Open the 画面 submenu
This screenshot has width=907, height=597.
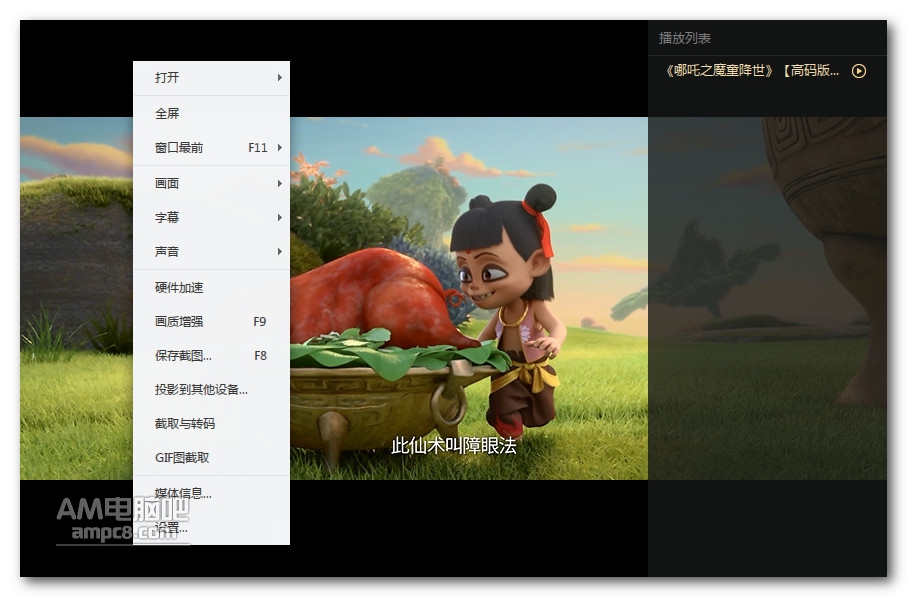211,183
